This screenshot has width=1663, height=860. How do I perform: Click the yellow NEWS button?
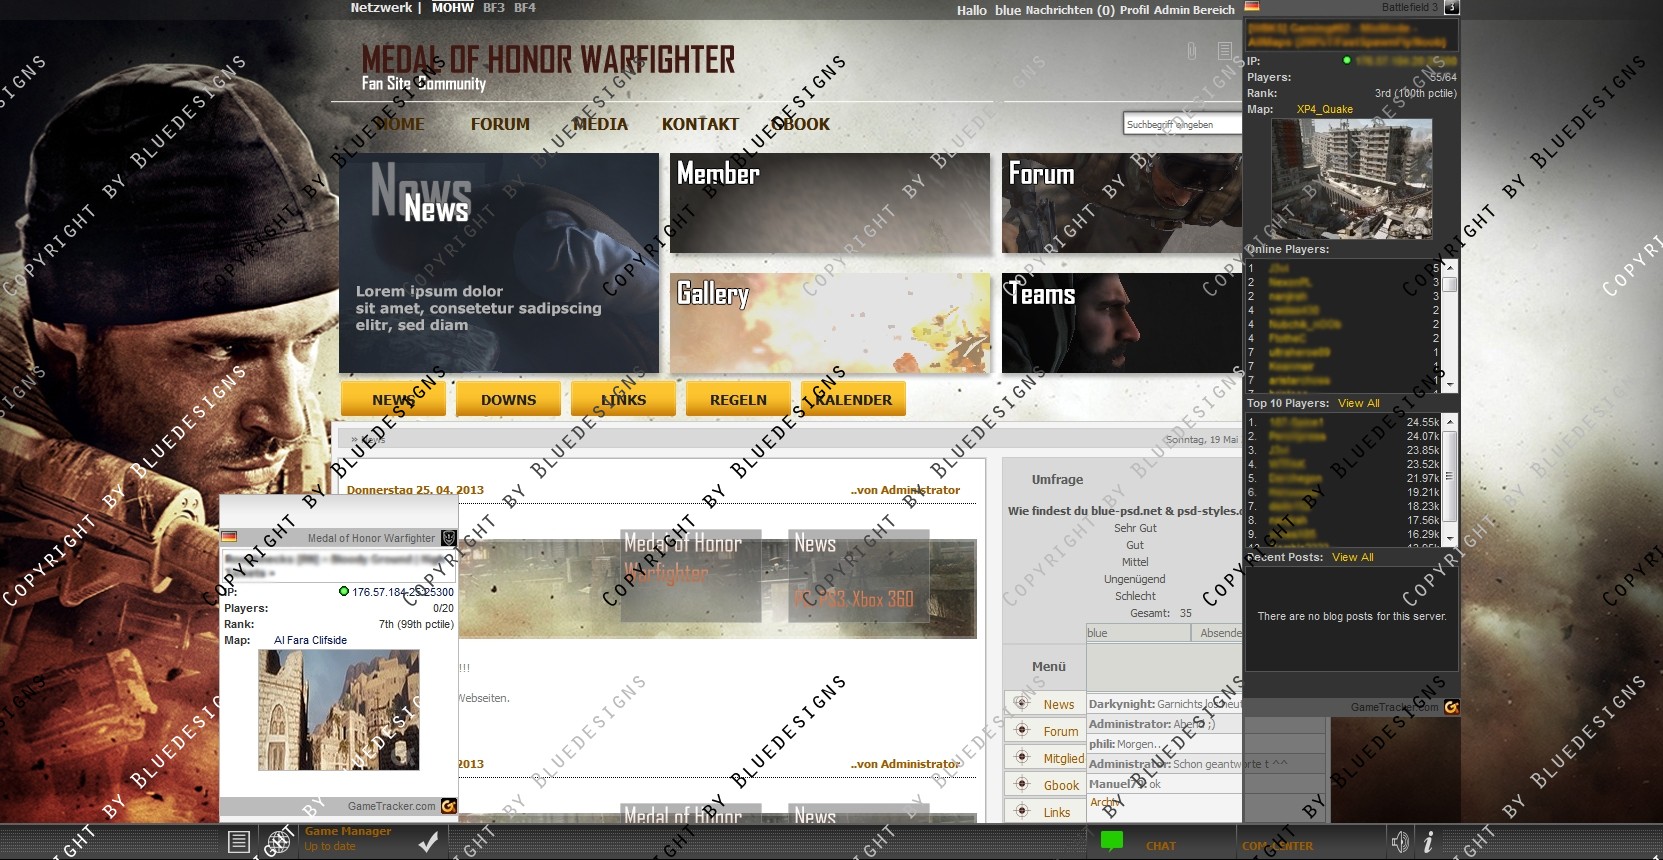(x=393, y=399)
